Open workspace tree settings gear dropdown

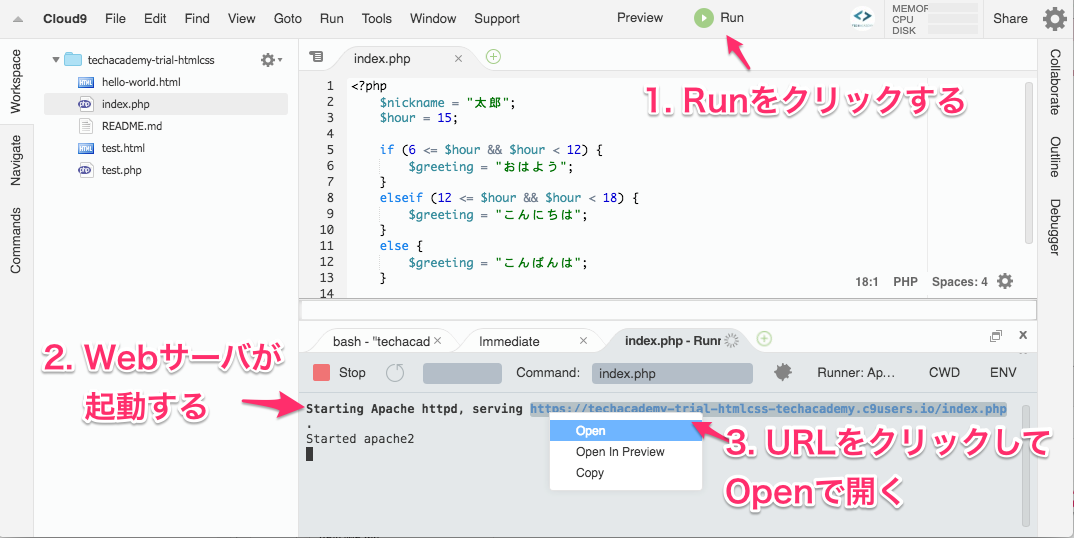click(x=270, y=60)
